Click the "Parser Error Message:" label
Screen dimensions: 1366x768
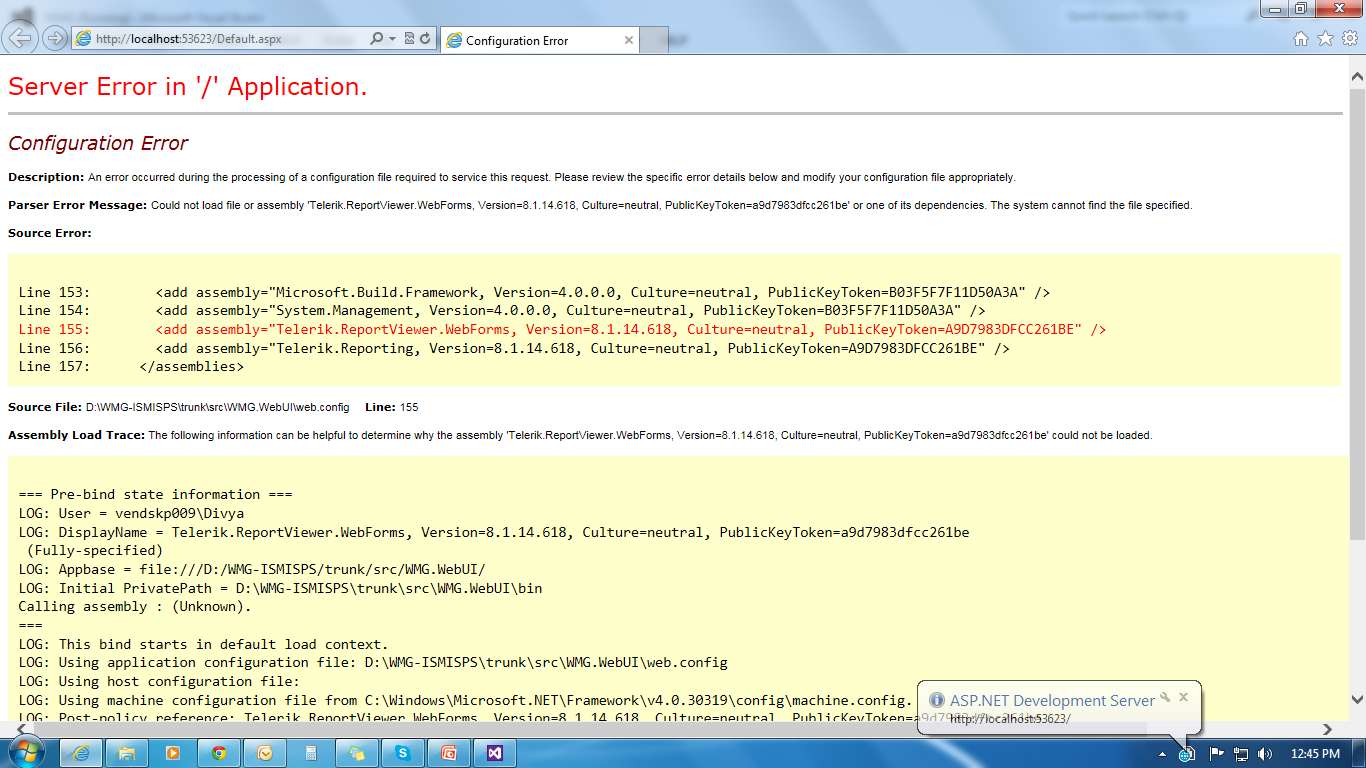[x=78, y=205]
